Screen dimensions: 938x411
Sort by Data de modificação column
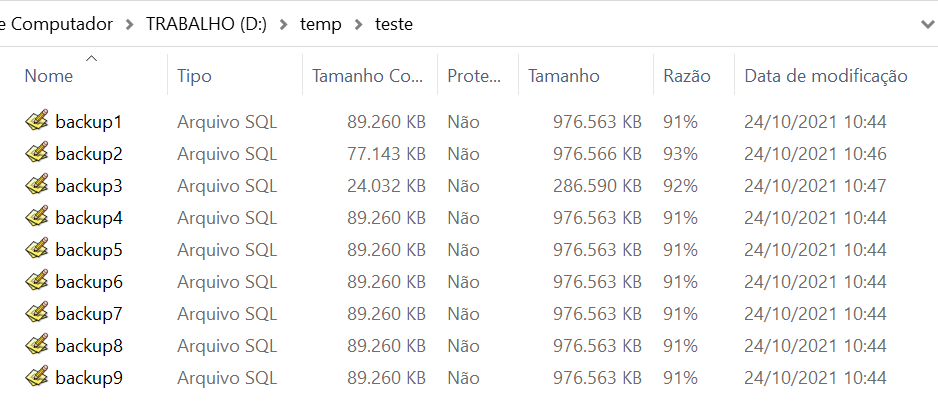pyautogui.click(x=825, y=76)
